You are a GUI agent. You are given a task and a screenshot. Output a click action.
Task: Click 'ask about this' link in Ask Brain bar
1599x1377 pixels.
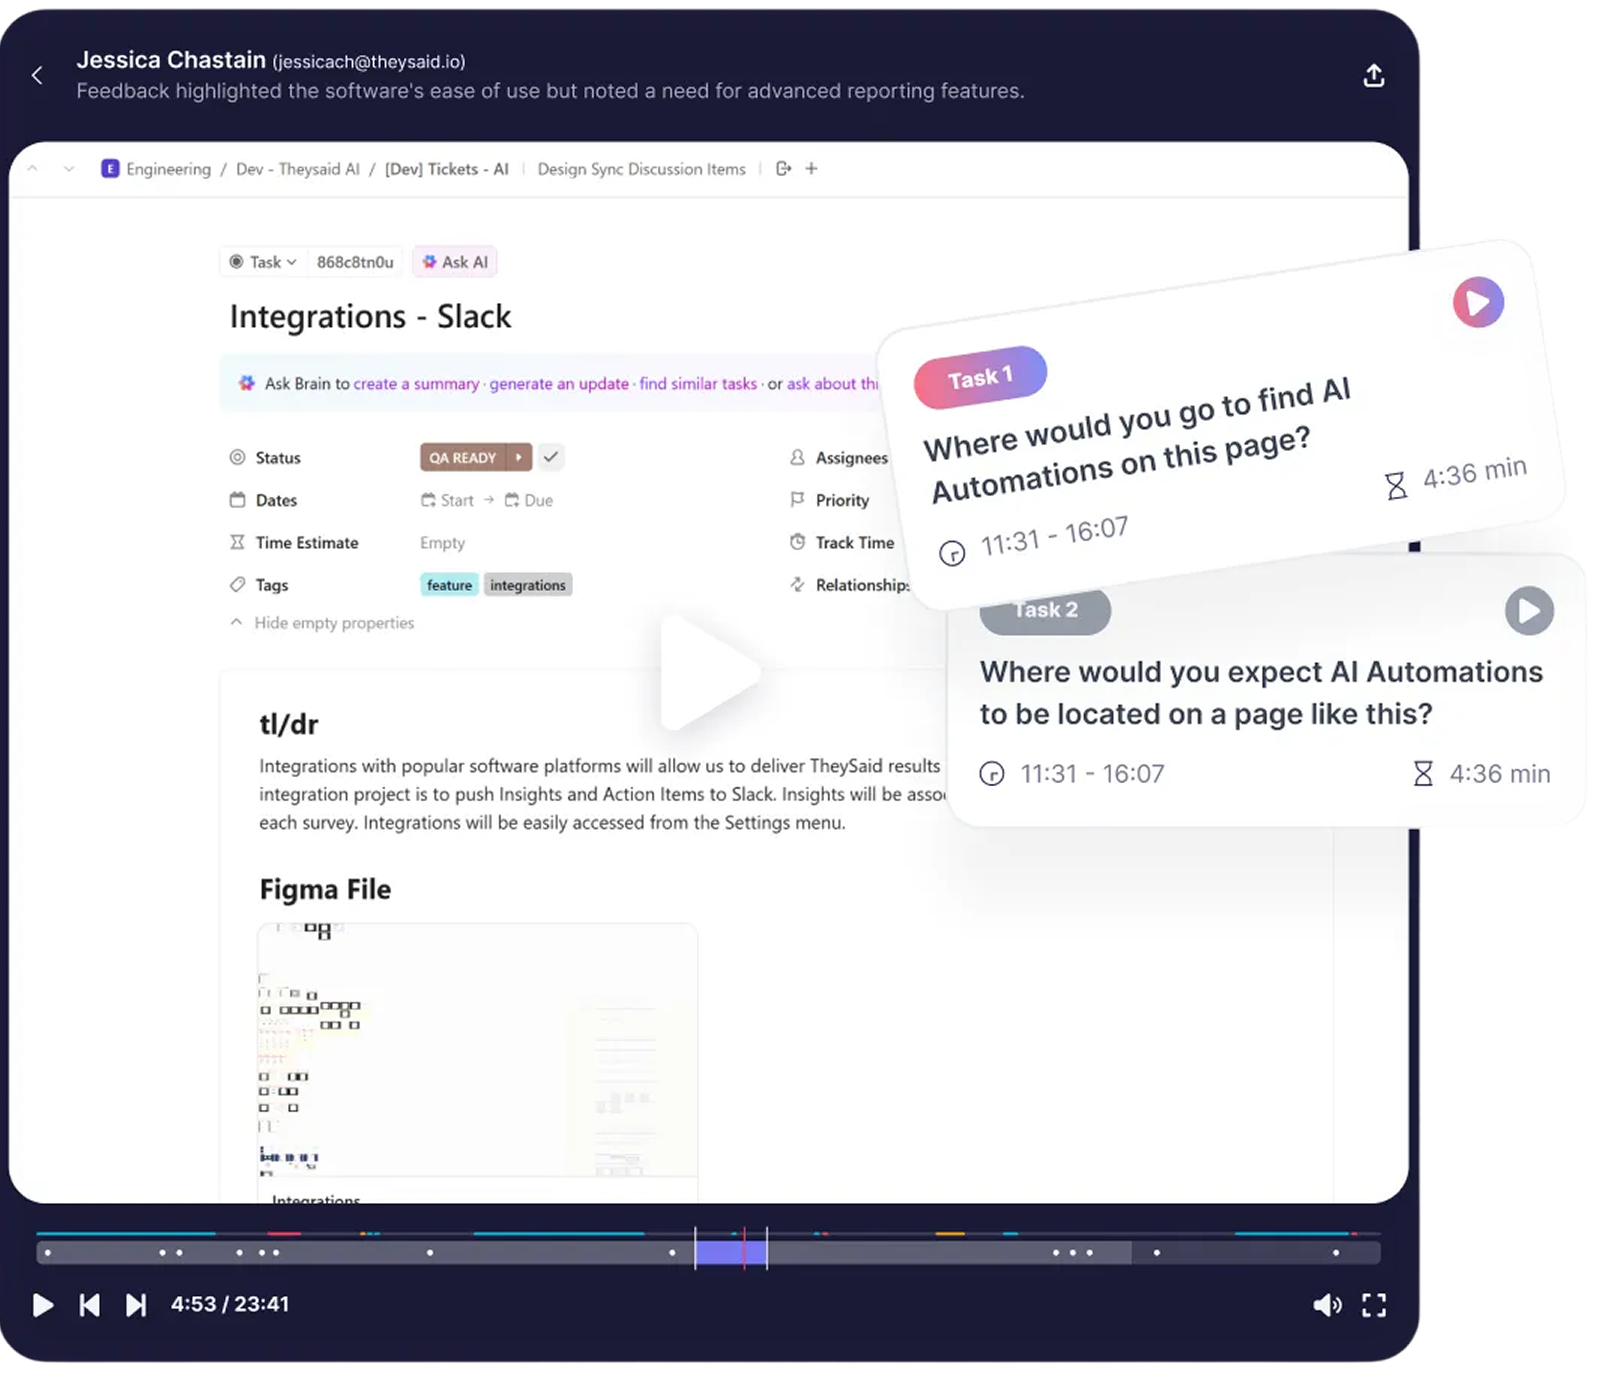(833, 384)
